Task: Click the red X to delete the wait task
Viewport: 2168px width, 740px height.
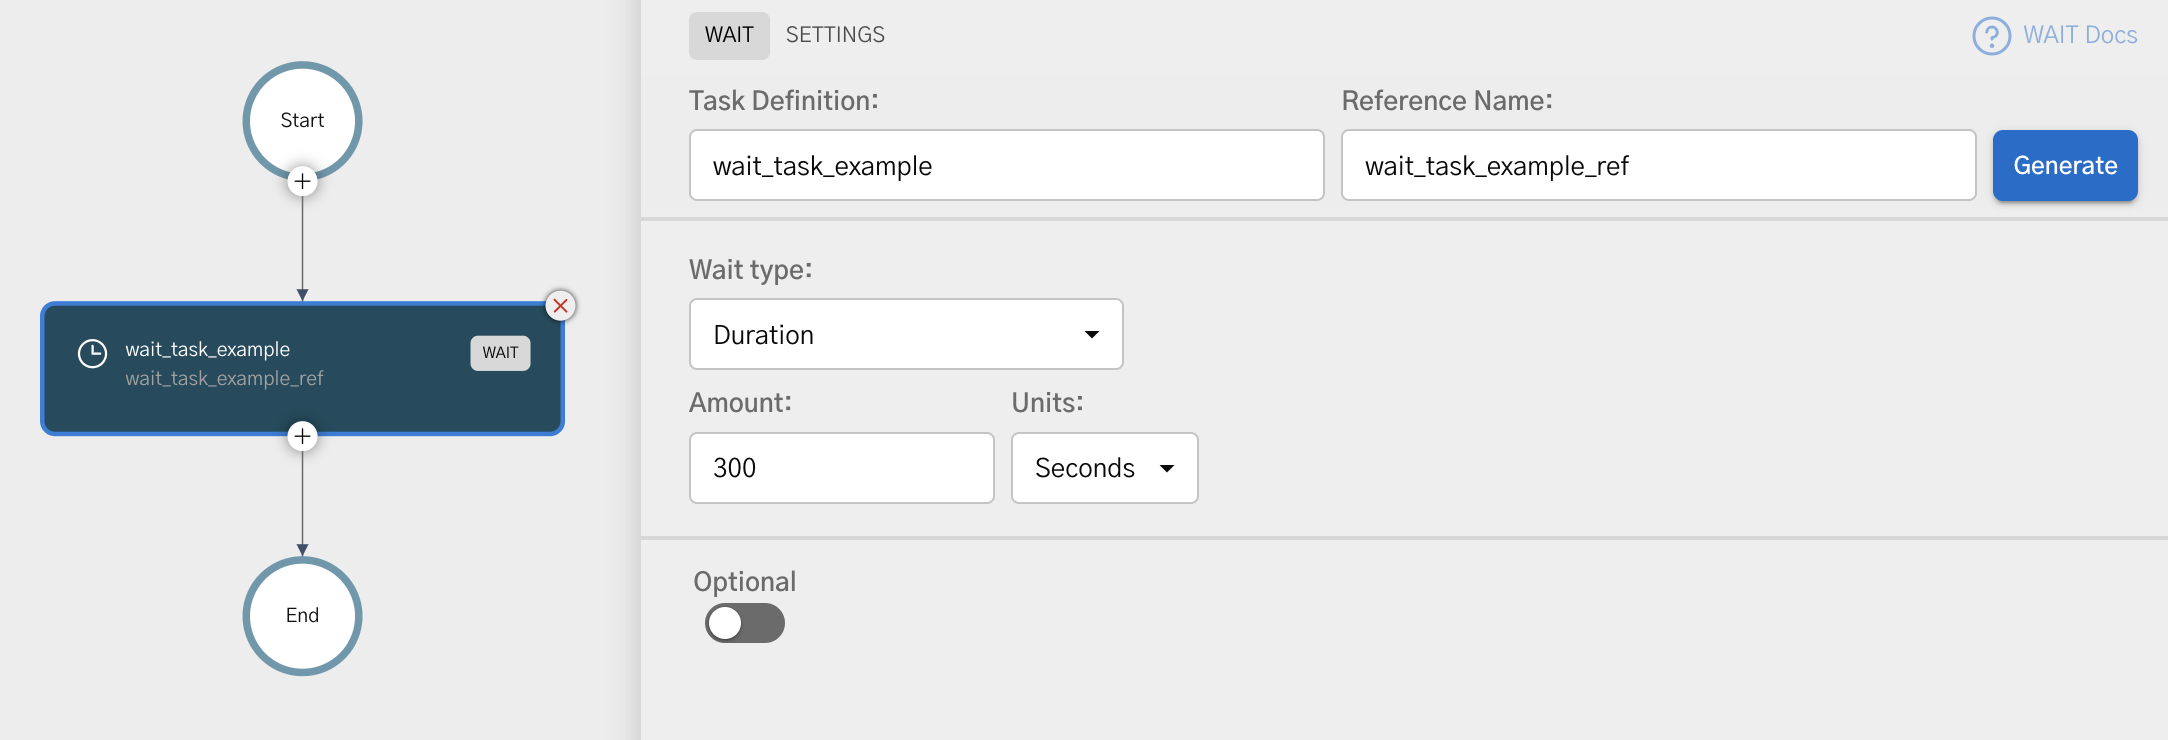Action: click(561, 306)
